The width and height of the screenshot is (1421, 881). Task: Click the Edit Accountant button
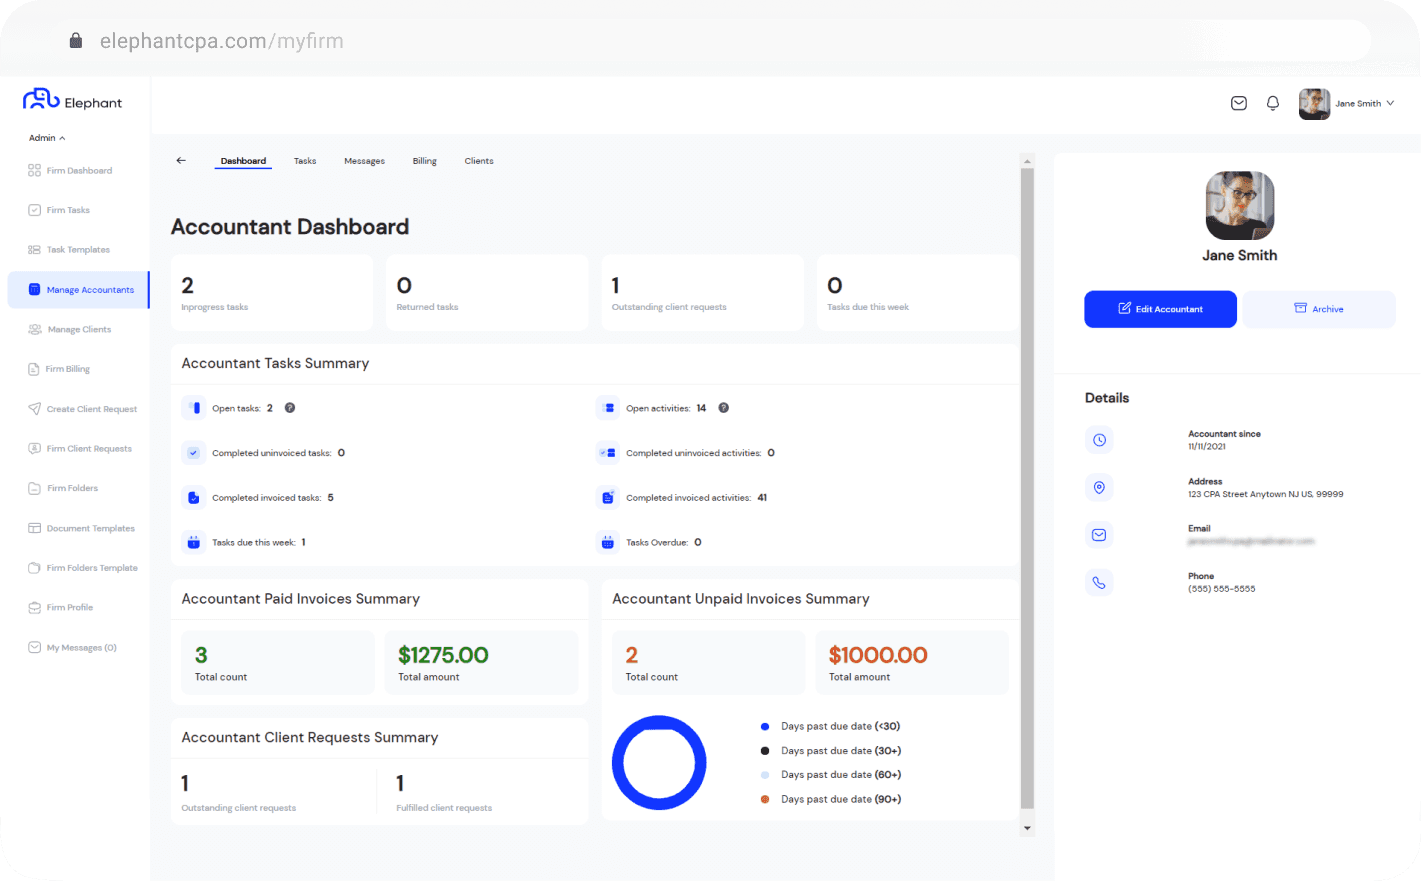pyautogui.click(x=1160, y=309)
